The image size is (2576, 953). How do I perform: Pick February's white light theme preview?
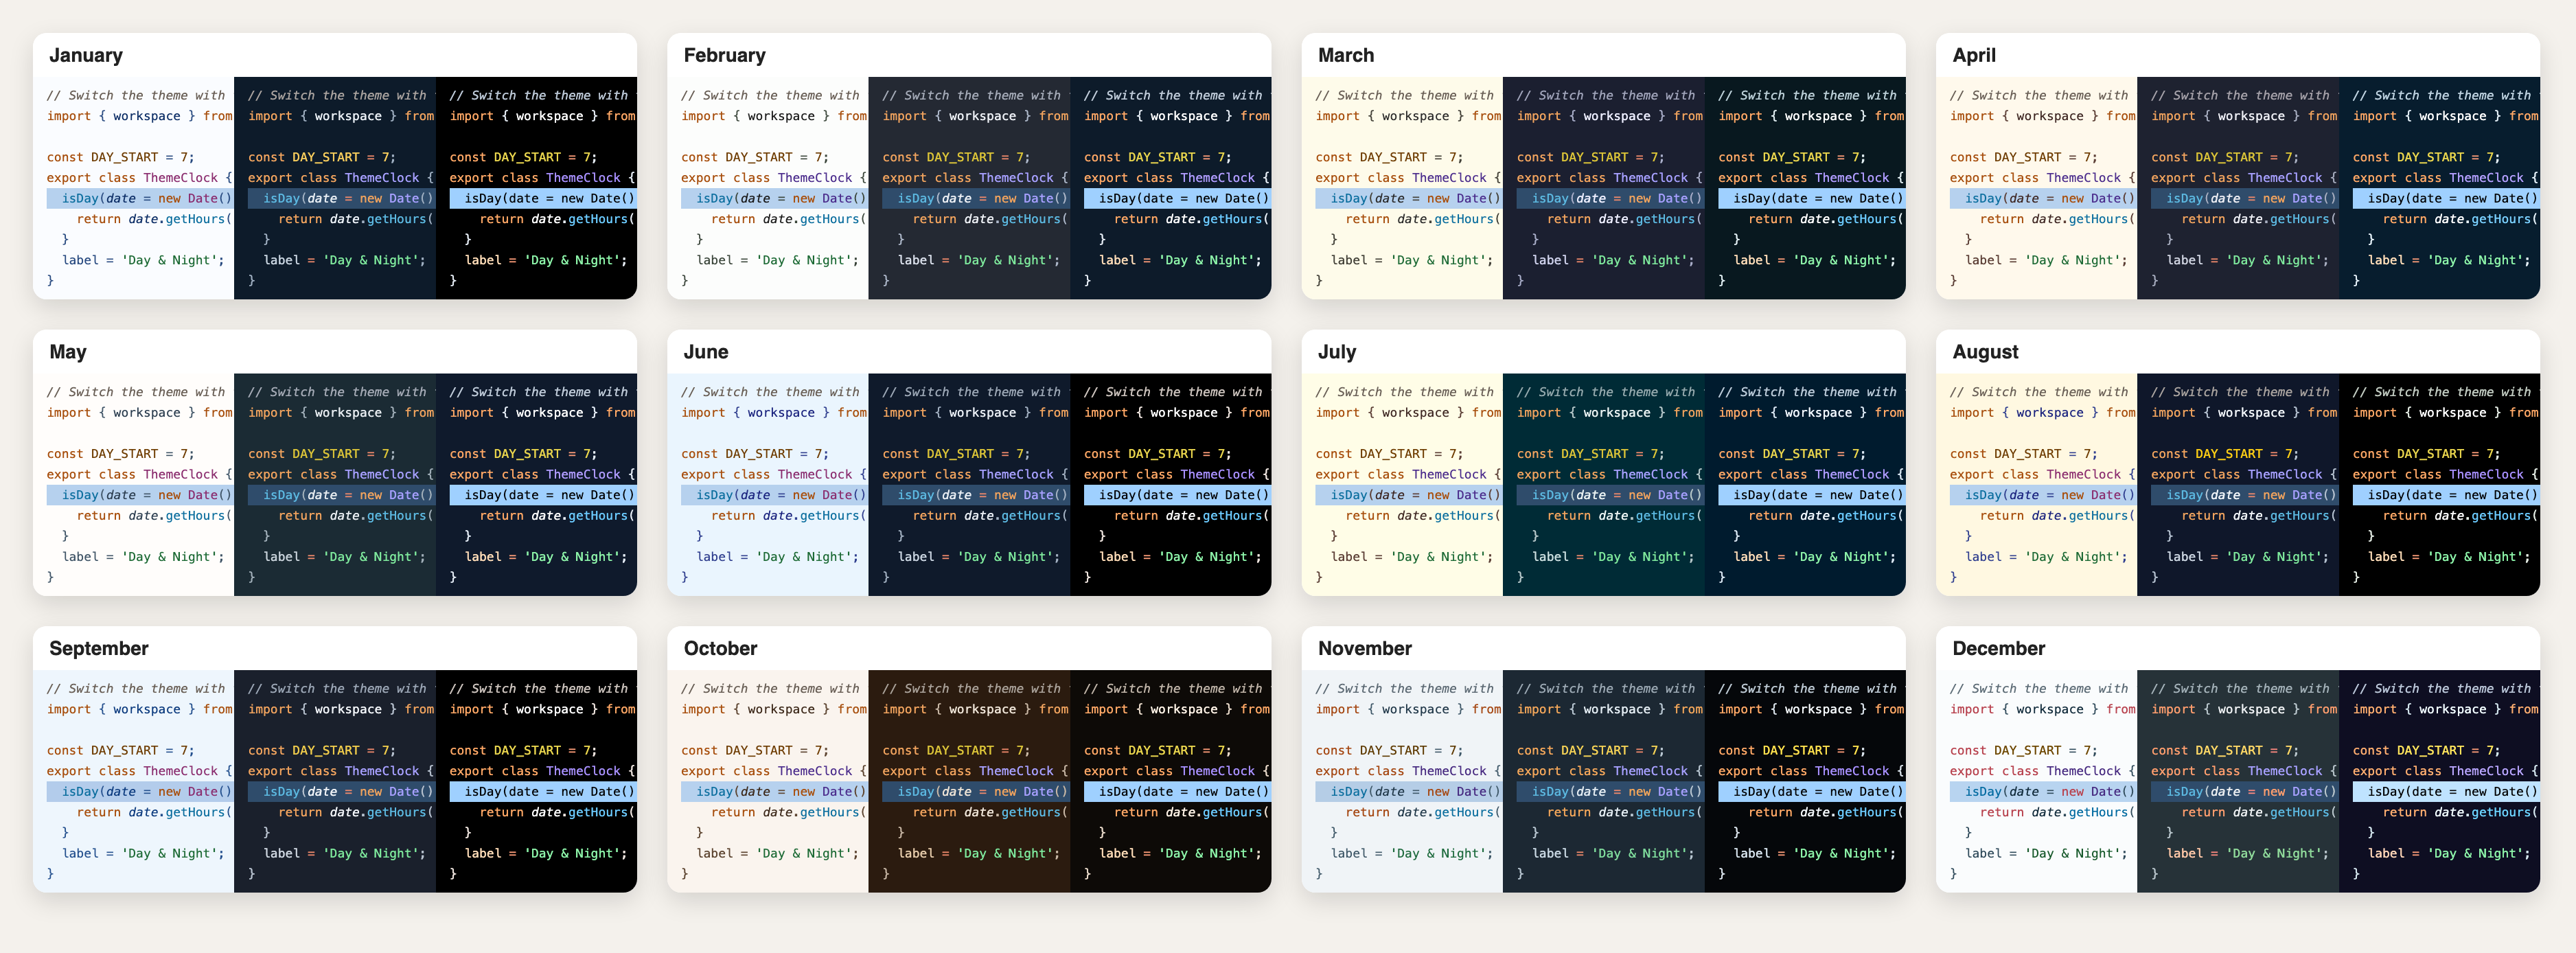coord(768,188)
